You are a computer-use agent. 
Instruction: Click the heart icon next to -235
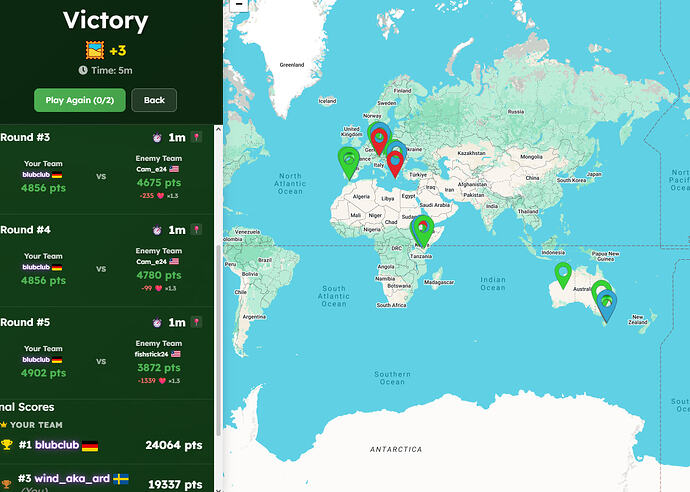160,196
